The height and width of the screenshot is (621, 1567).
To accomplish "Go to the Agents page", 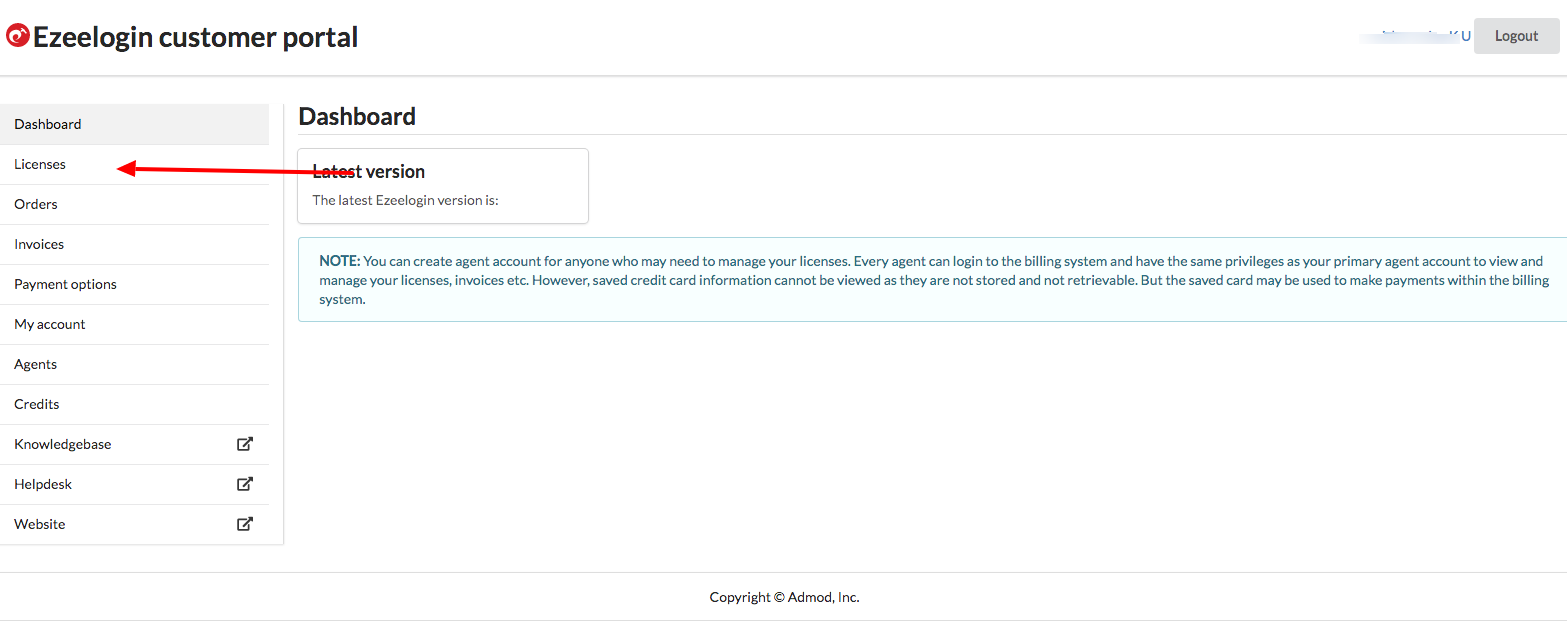I will click(x=134, y=364).
